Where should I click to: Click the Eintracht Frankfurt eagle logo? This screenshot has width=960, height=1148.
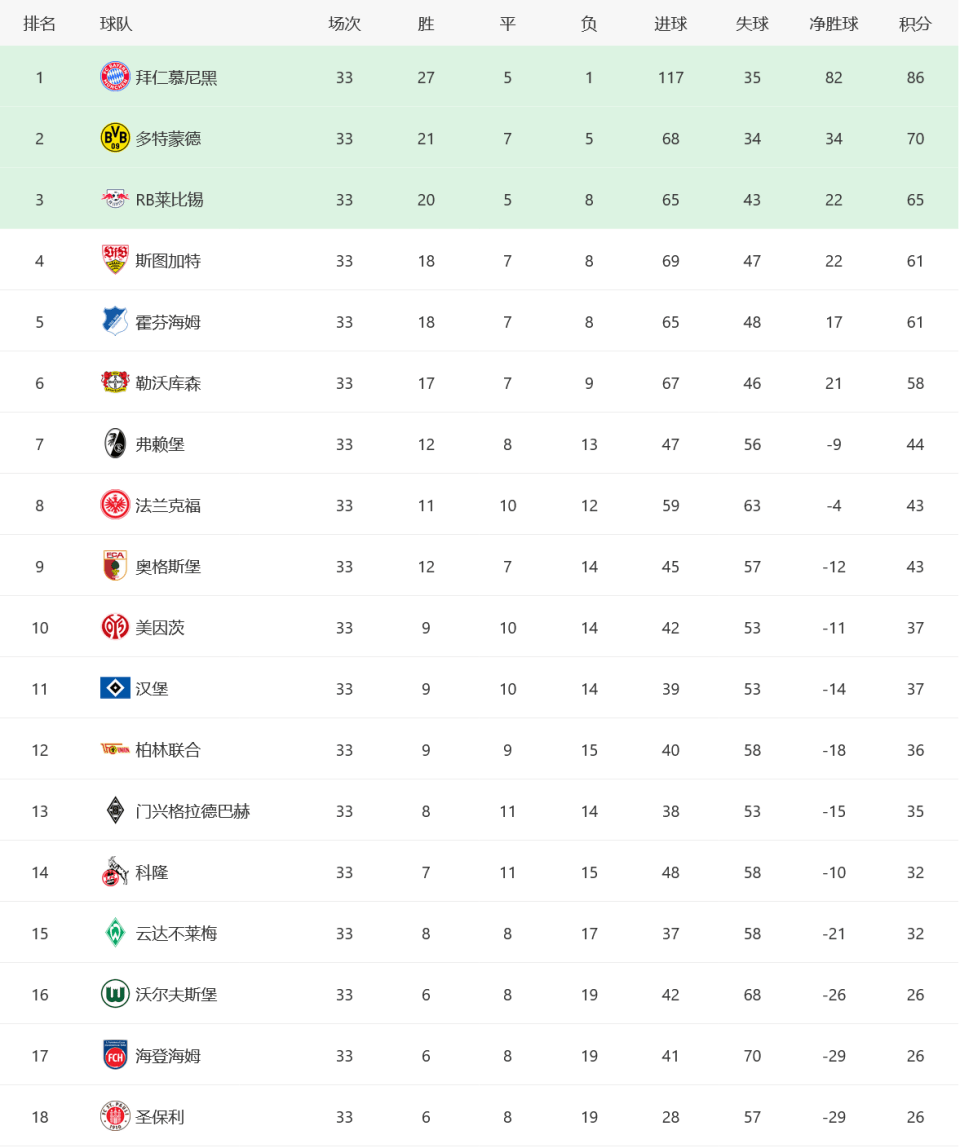coord(115,504)
